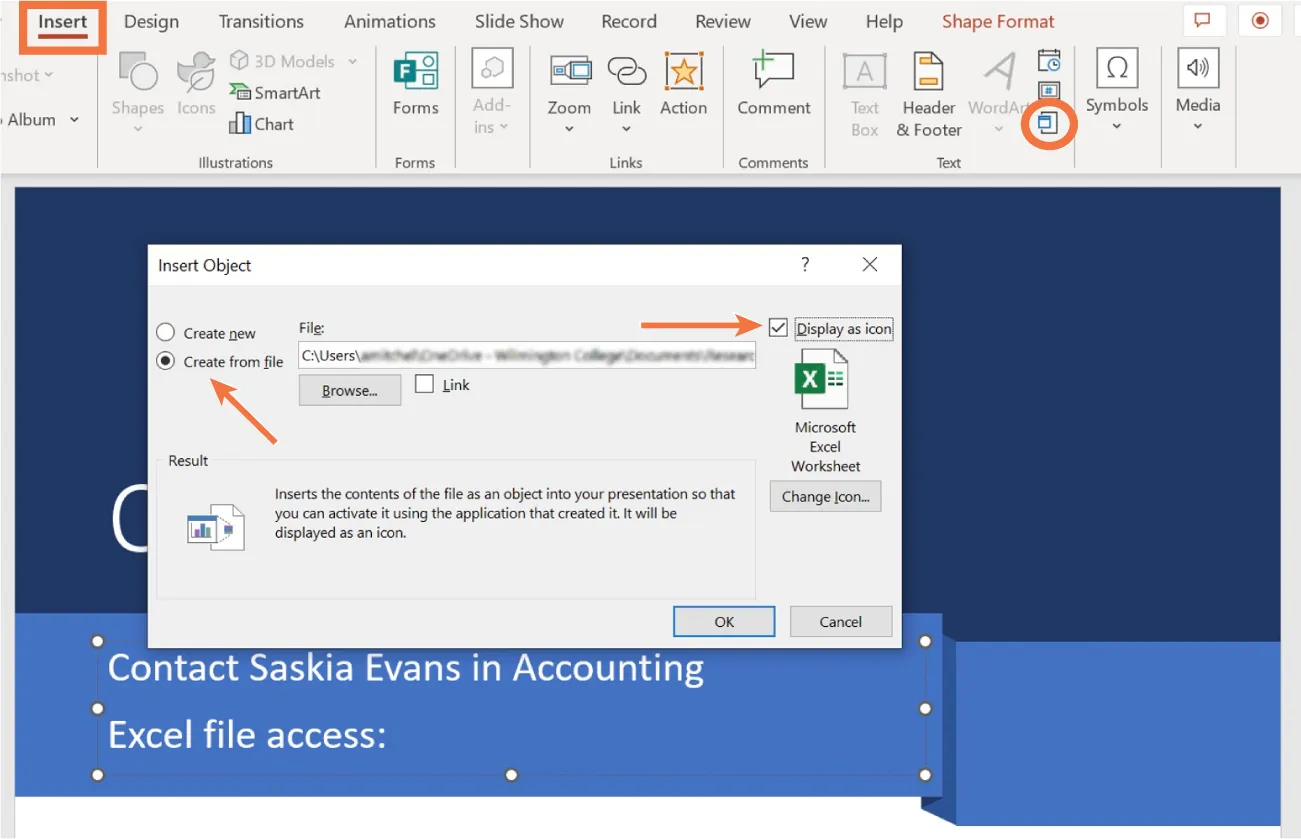This screenshot has width=1301, height=839.
Task: Switch to the Shape Format tab
Action: pyautogui.click(x=997, y=20)
